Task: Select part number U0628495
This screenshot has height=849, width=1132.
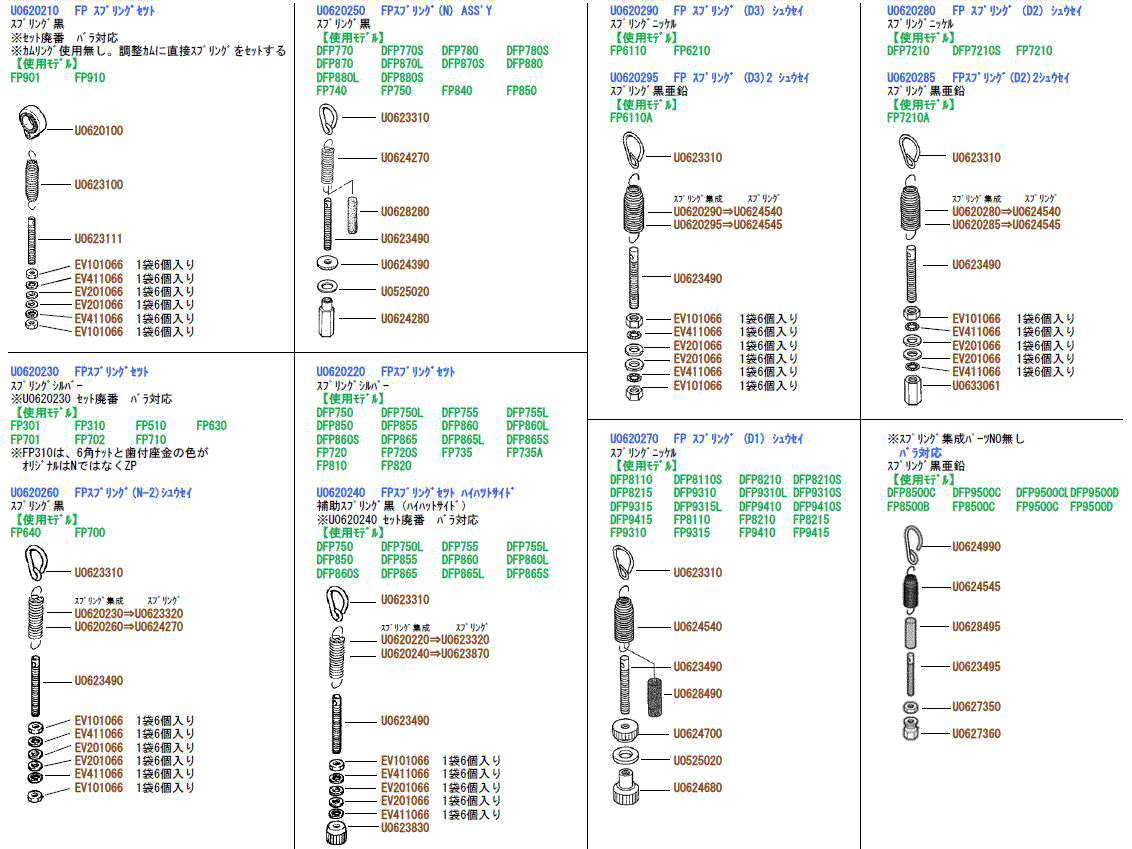Action: click(x=976, y=627)
